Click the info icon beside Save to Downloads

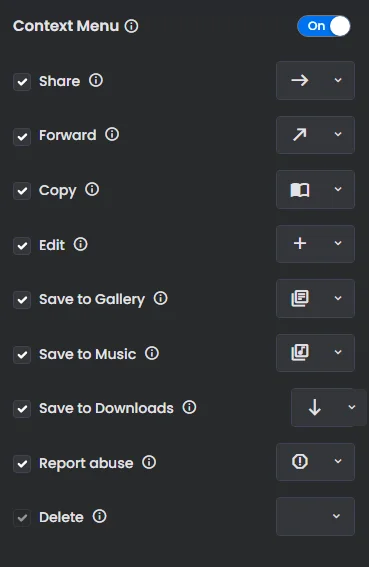point(189,408)
